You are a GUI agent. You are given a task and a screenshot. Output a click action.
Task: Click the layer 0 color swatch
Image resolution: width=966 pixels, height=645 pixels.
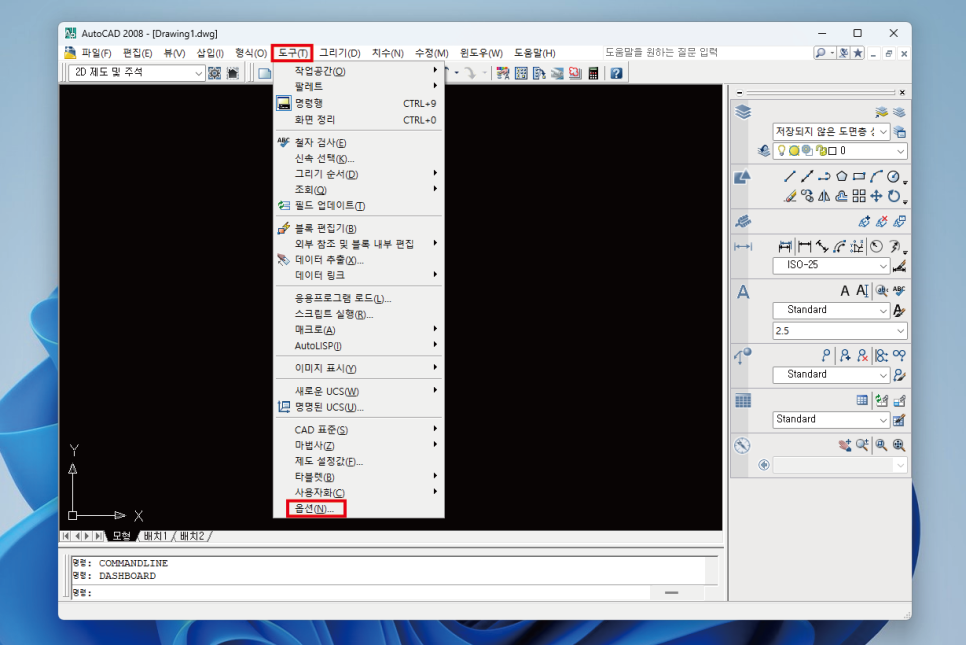click(x=832, y=151)
